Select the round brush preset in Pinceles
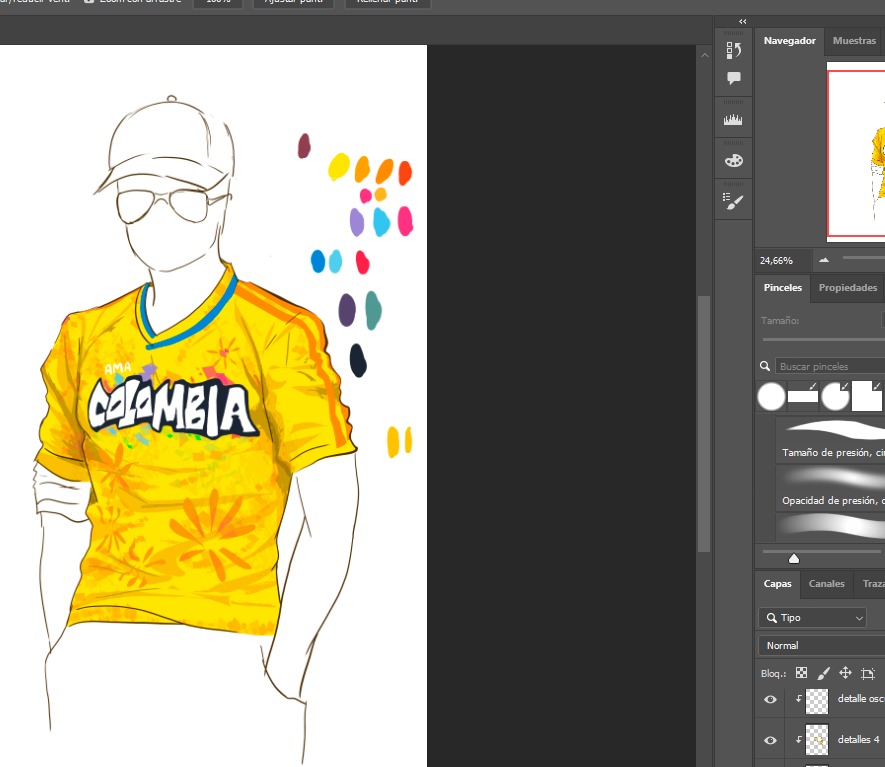 pos(771,396)
